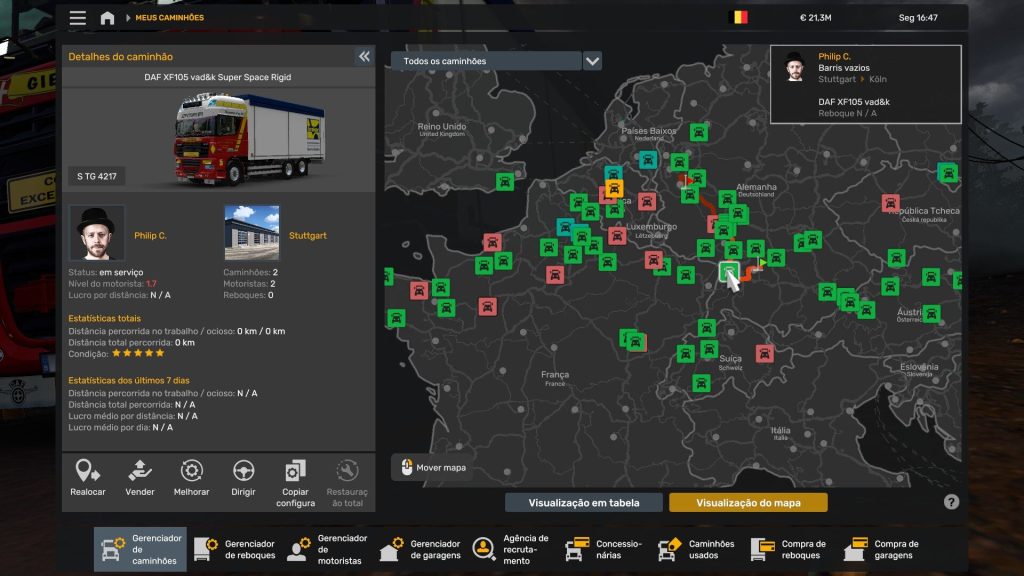Image resolution: width=1024 pixels, height=576 pixels.
Task: Open Compra de reboques
Action: click(789, 549)
